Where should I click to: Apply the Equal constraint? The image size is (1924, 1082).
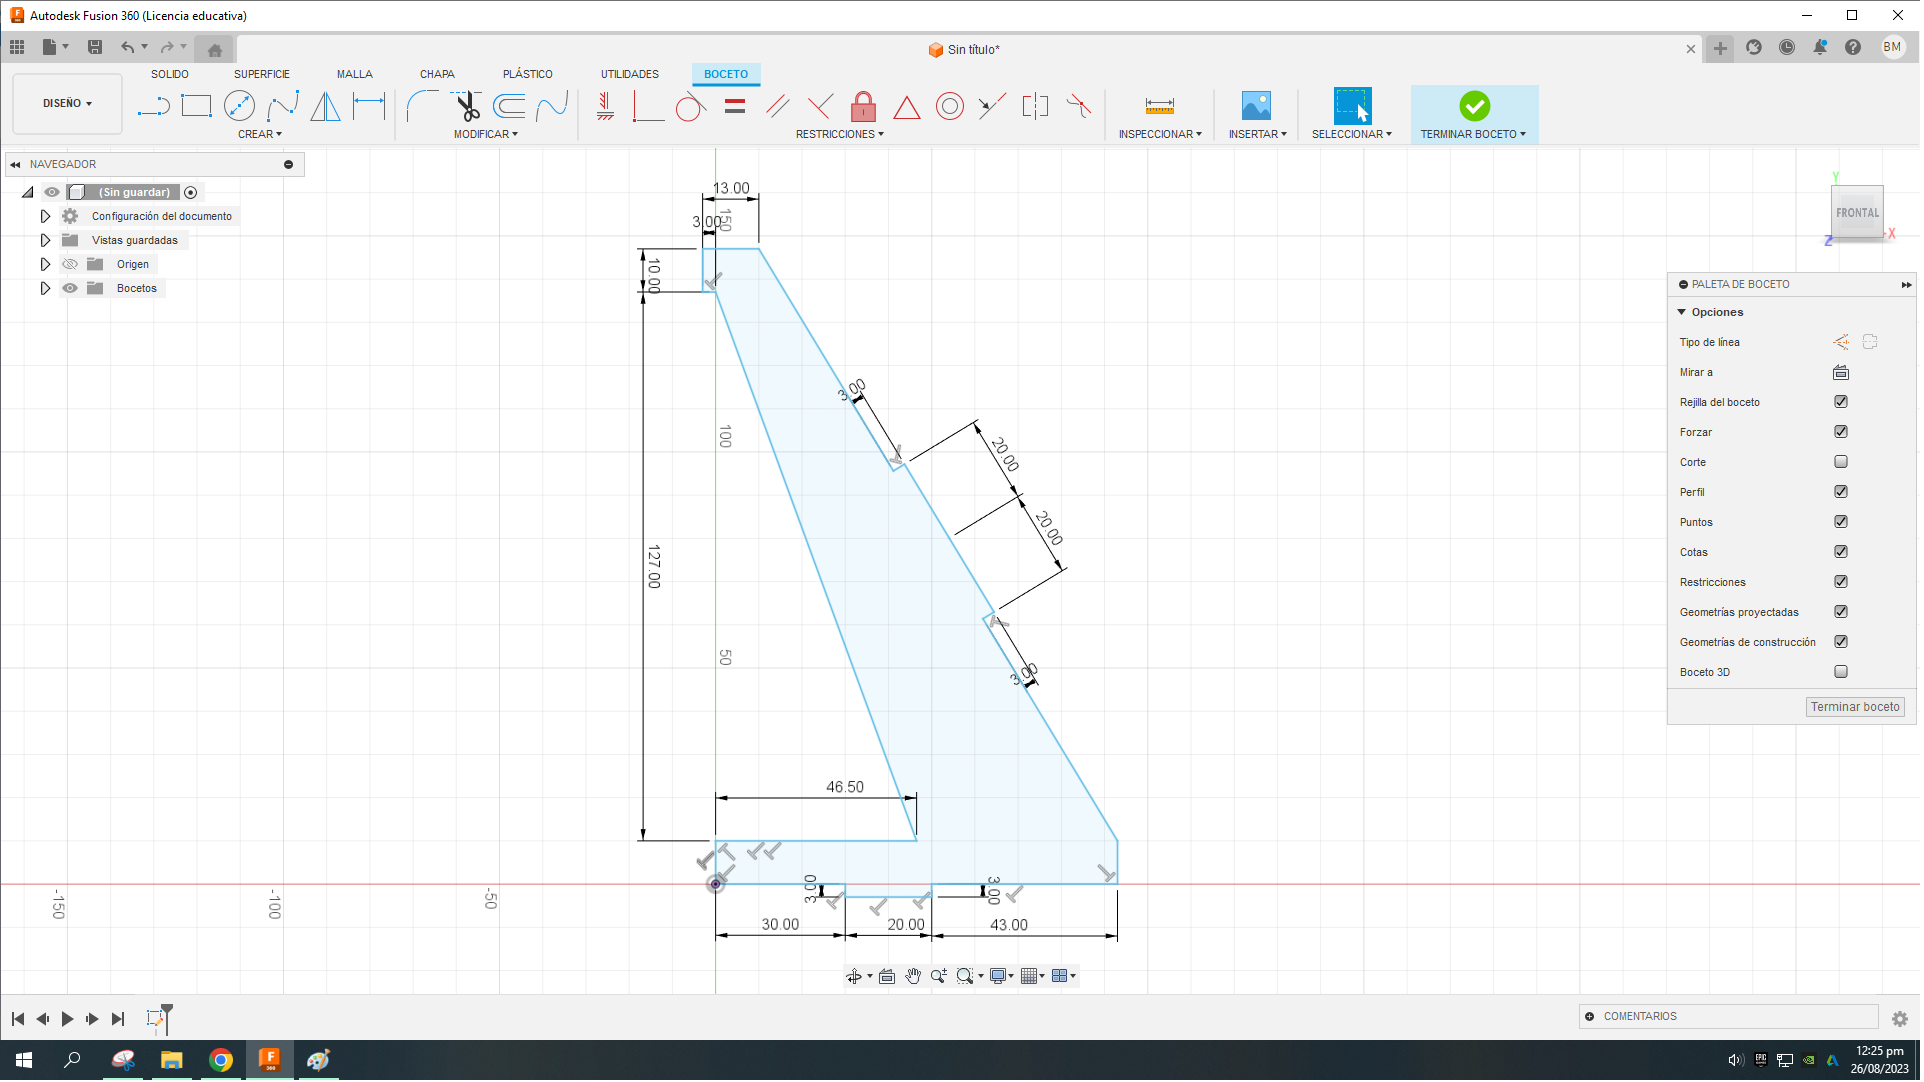click(735, 106)
